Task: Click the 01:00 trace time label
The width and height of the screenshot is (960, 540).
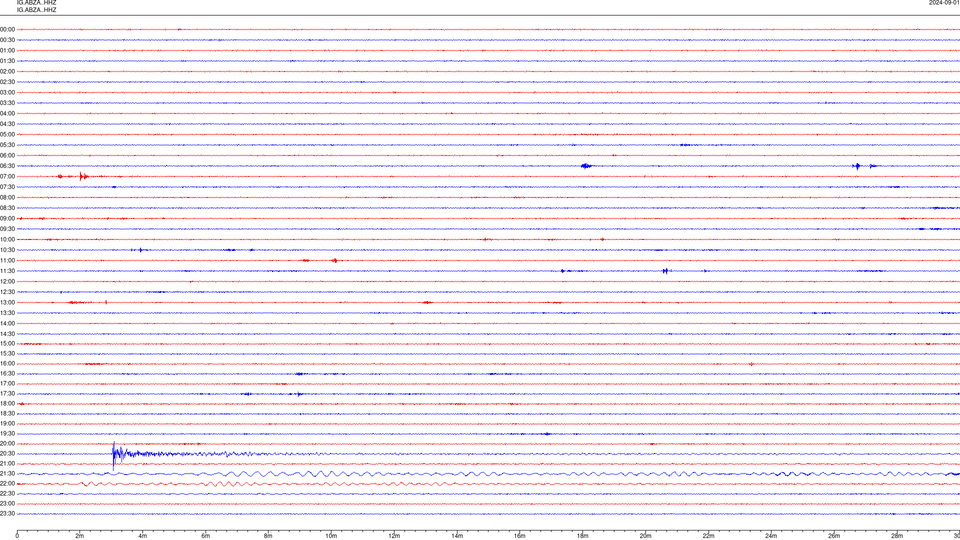Action: tap(7, 51)
